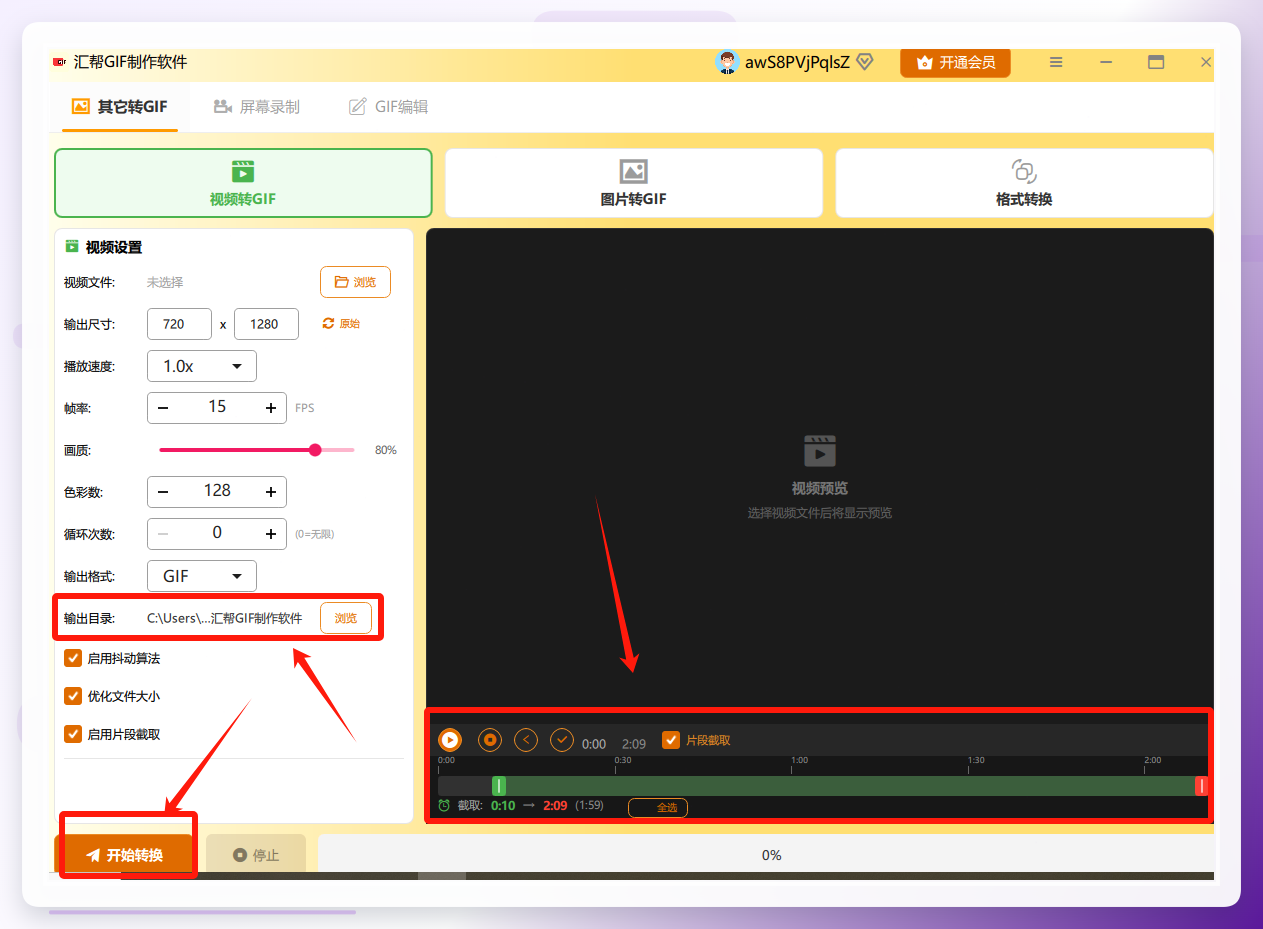Increase 色彩数 with plus button
Screen dimensions: 1263x929
point(270,492)
